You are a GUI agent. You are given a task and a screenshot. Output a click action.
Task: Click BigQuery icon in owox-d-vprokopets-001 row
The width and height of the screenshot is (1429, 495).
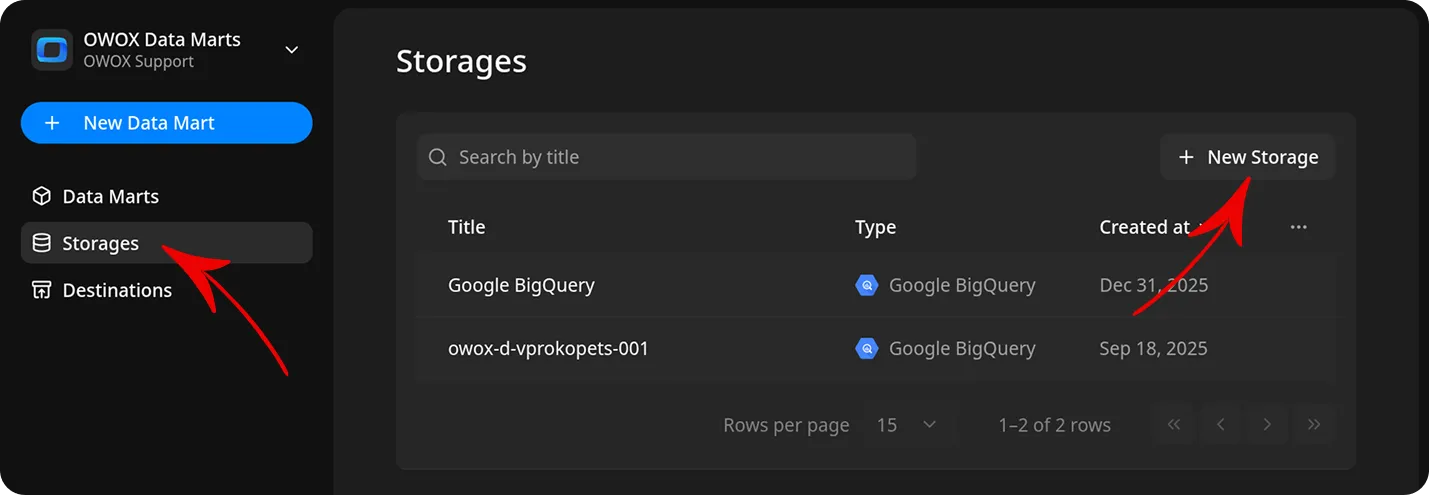click(866, 349)
